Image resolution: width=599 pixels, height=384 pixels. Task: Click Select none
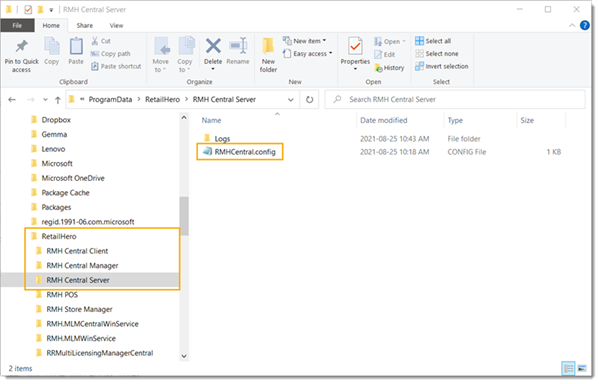(x=437, y=53)
